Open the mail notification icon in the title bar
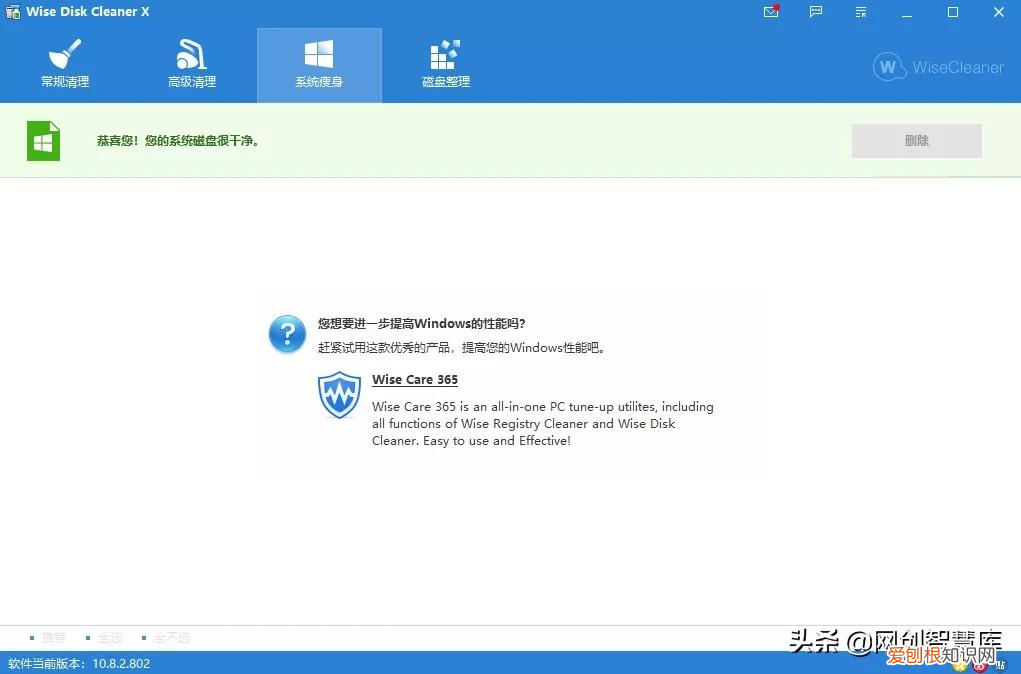1021x674 pixels. coord(769,12)
